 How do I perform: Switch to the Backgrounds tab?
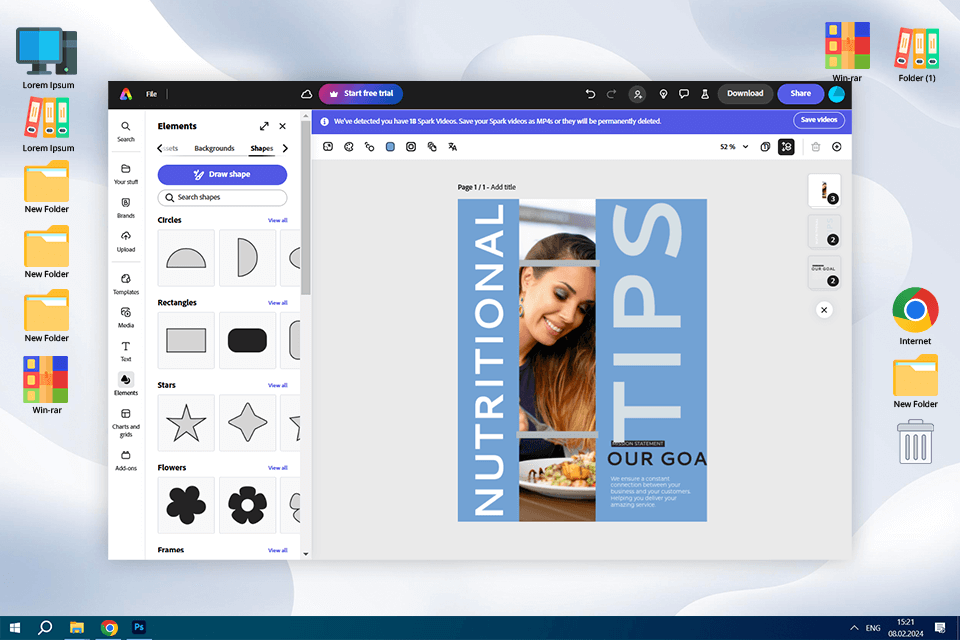point(214,148)
